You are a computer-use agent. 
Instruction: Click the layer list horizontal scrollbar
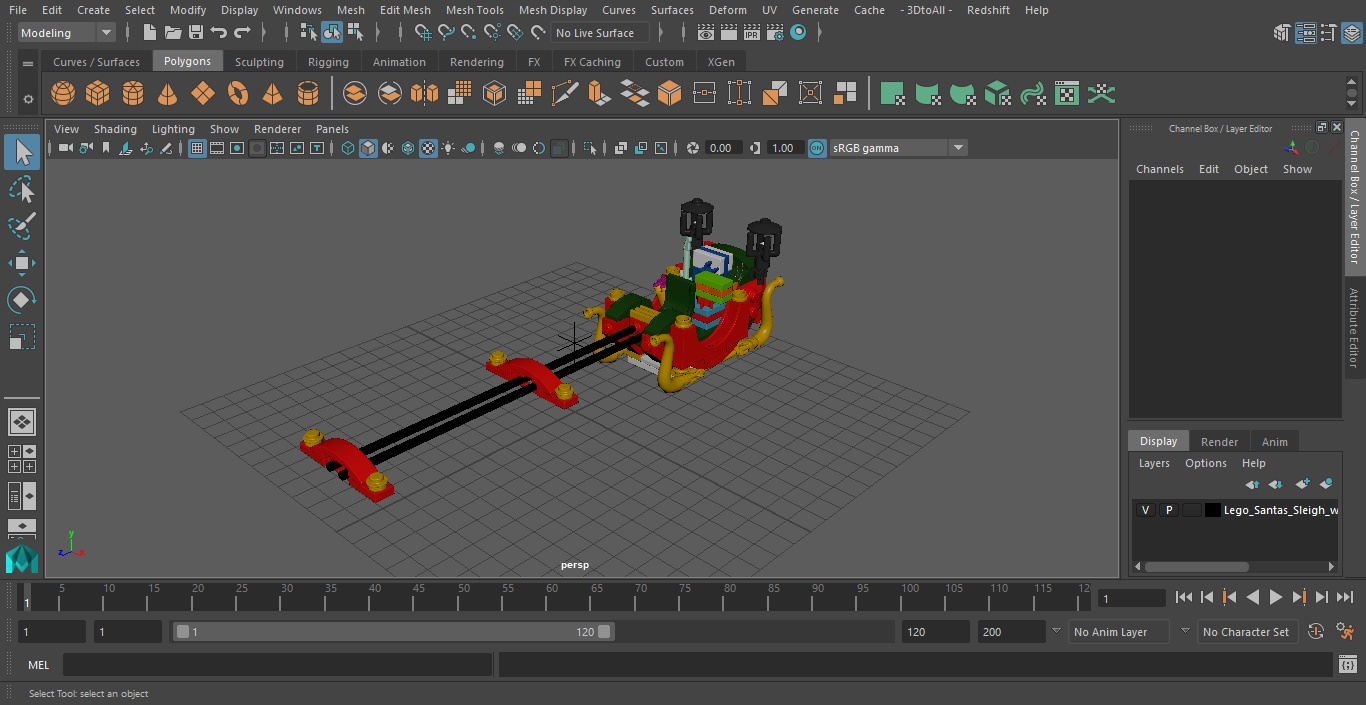1197,566
